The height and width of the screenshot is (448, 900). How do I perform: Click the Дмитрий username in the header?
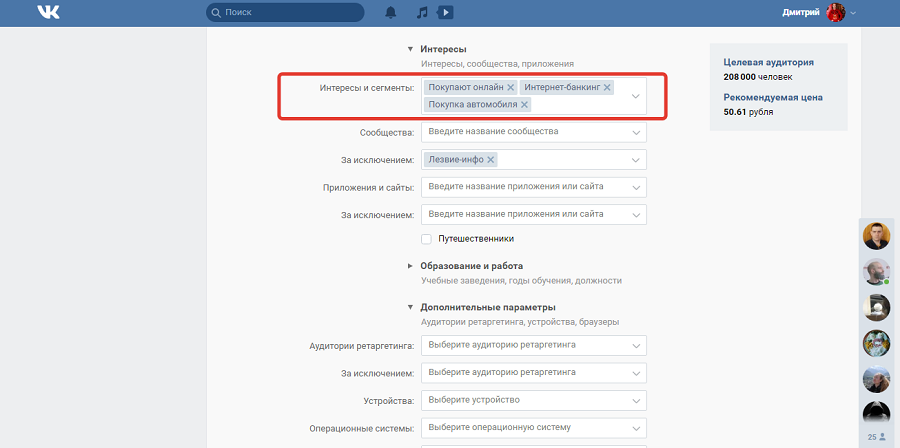pos(801,13)
